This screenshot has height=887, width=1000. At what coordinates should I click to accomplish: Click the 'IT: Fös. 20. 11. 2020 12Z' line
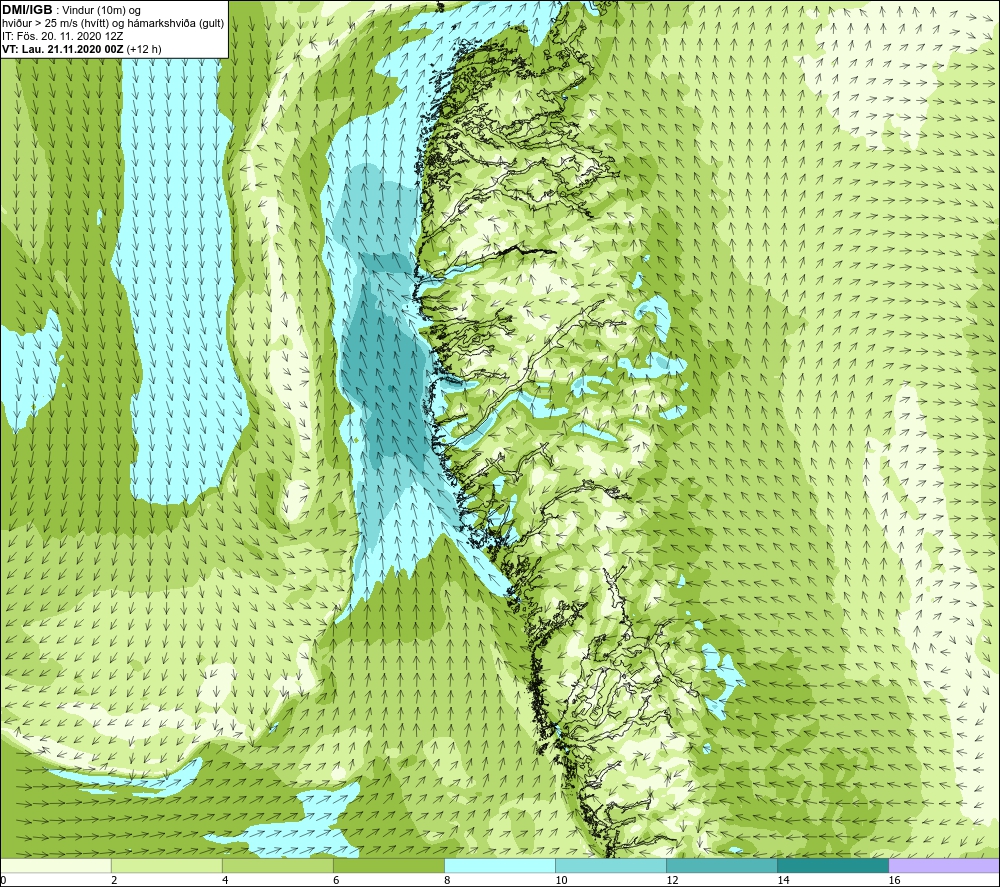[62, 36]
